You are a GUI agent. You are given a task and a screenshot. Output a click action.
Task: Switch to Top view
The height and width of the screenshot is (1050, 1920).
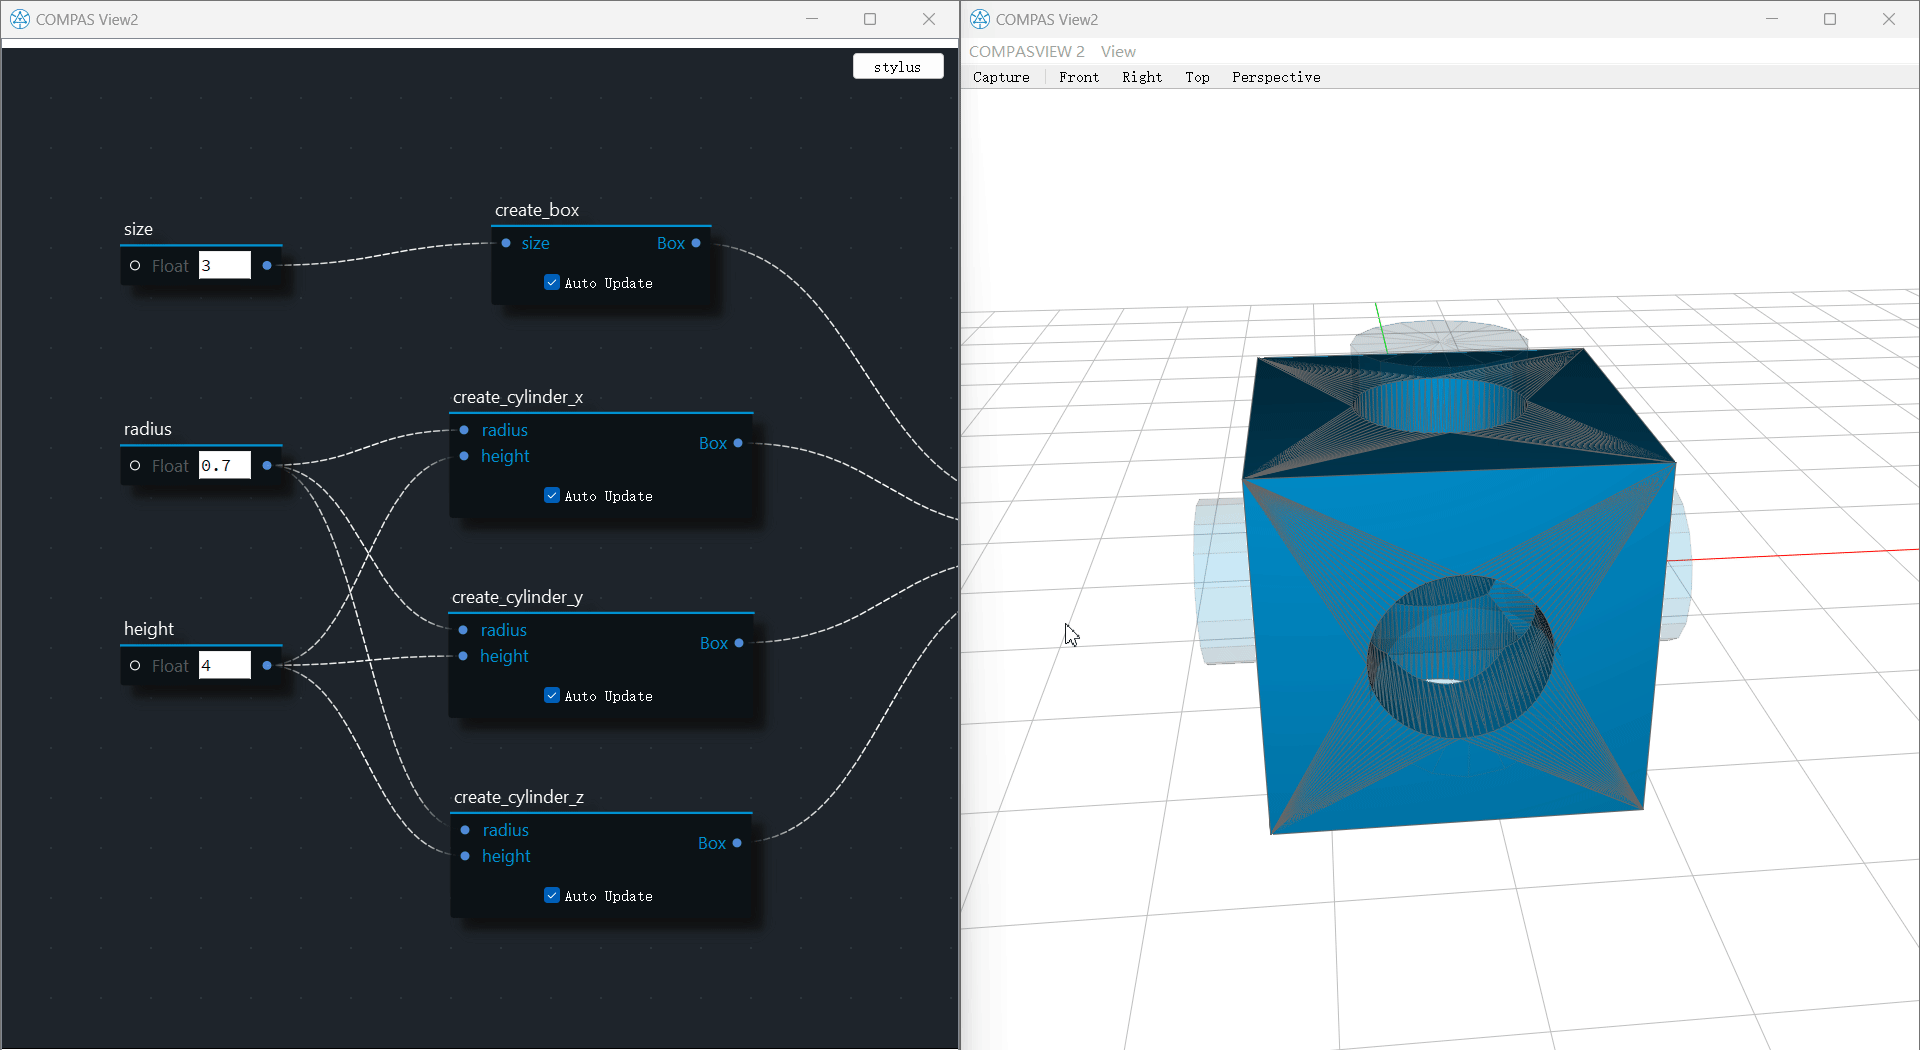pos(1197,77)
